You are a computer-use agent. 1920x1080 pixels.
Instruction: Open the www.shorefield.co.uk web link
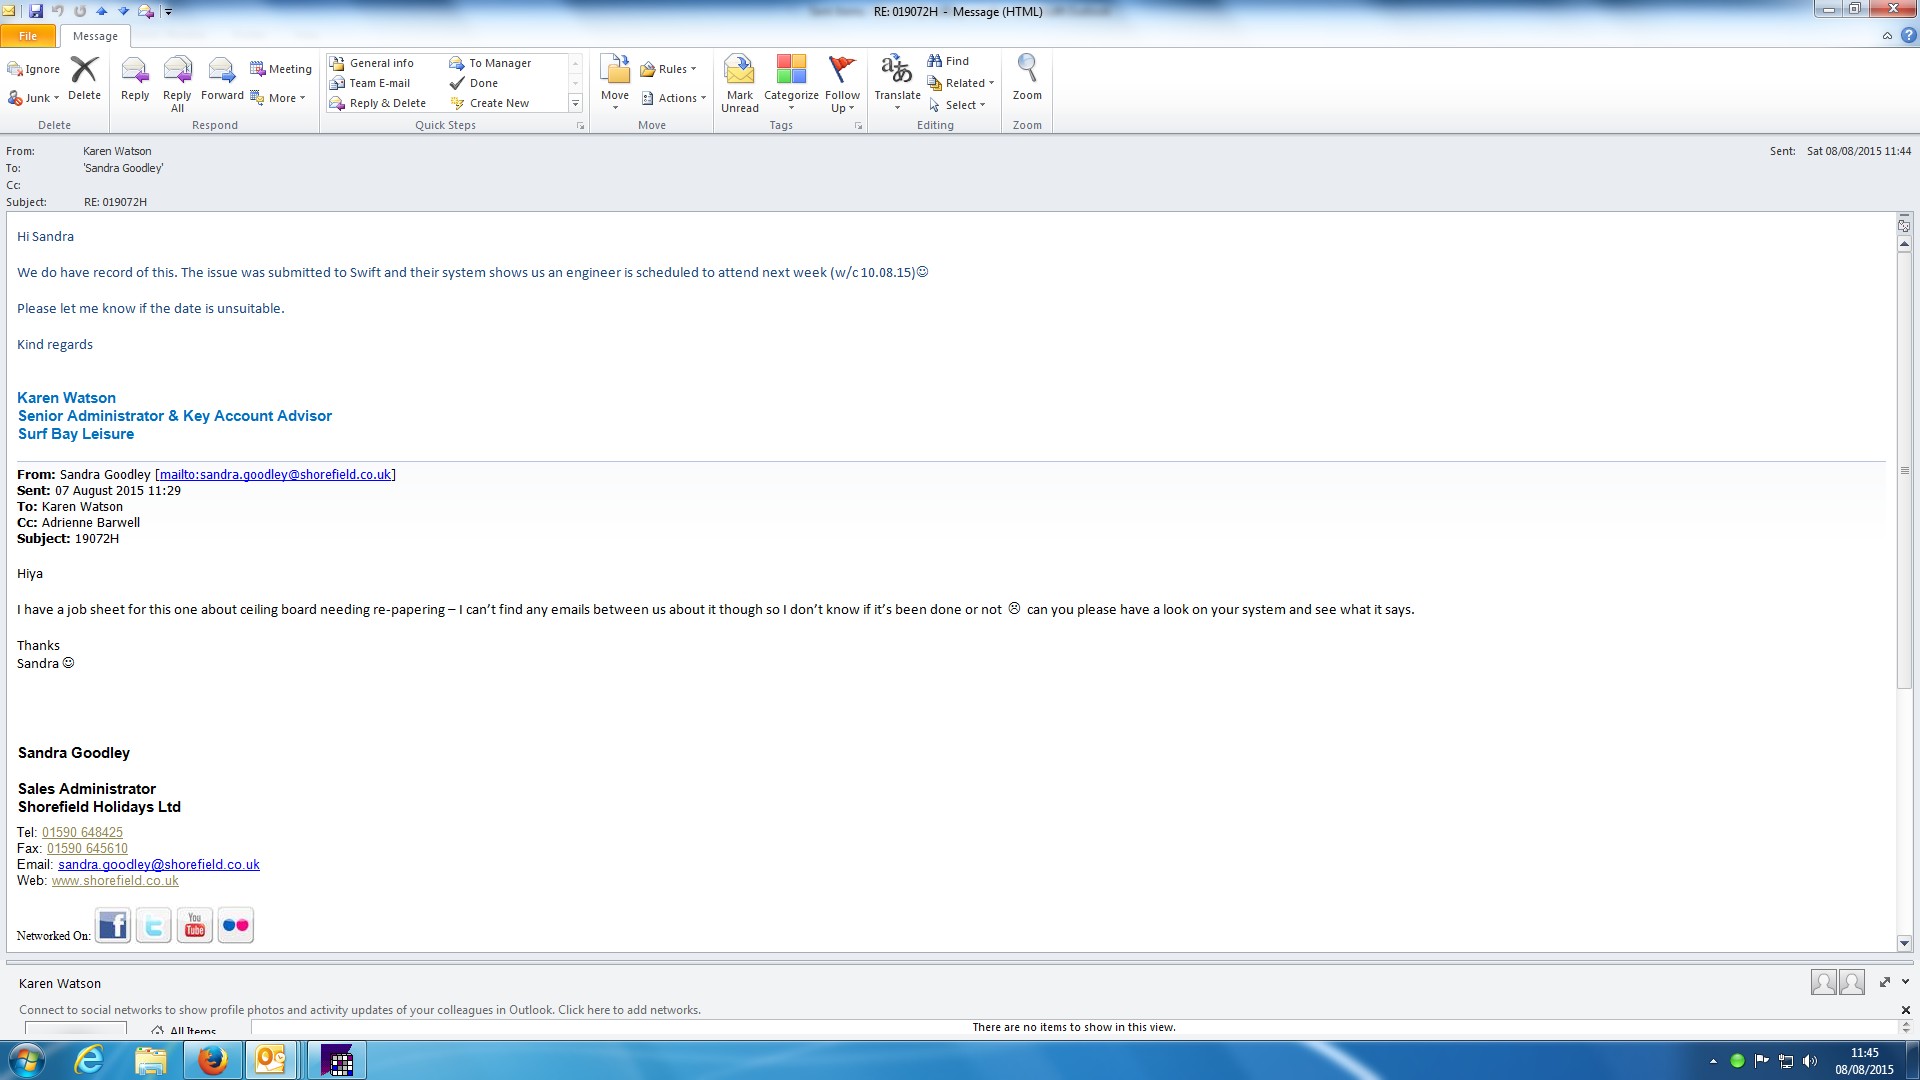[115, 881]
